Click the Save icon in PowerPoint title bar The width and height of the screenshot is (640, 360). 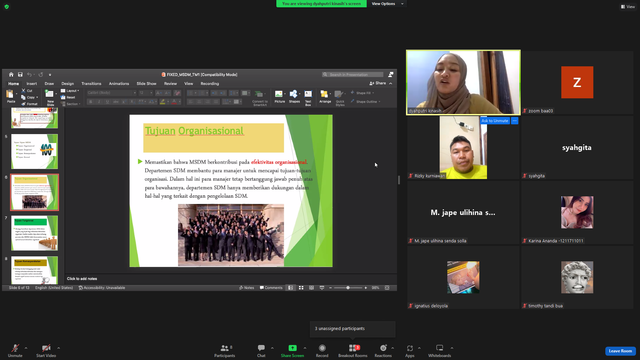20,75
